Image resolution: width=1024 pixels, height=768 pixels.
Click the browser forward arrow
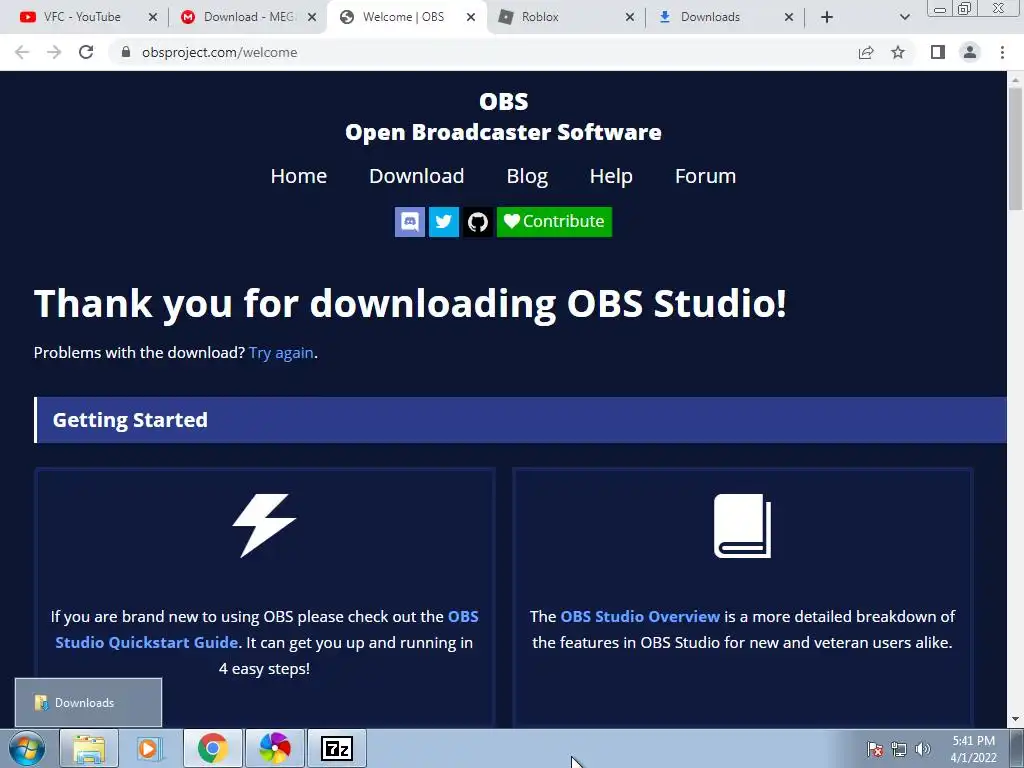coord(54,52)
